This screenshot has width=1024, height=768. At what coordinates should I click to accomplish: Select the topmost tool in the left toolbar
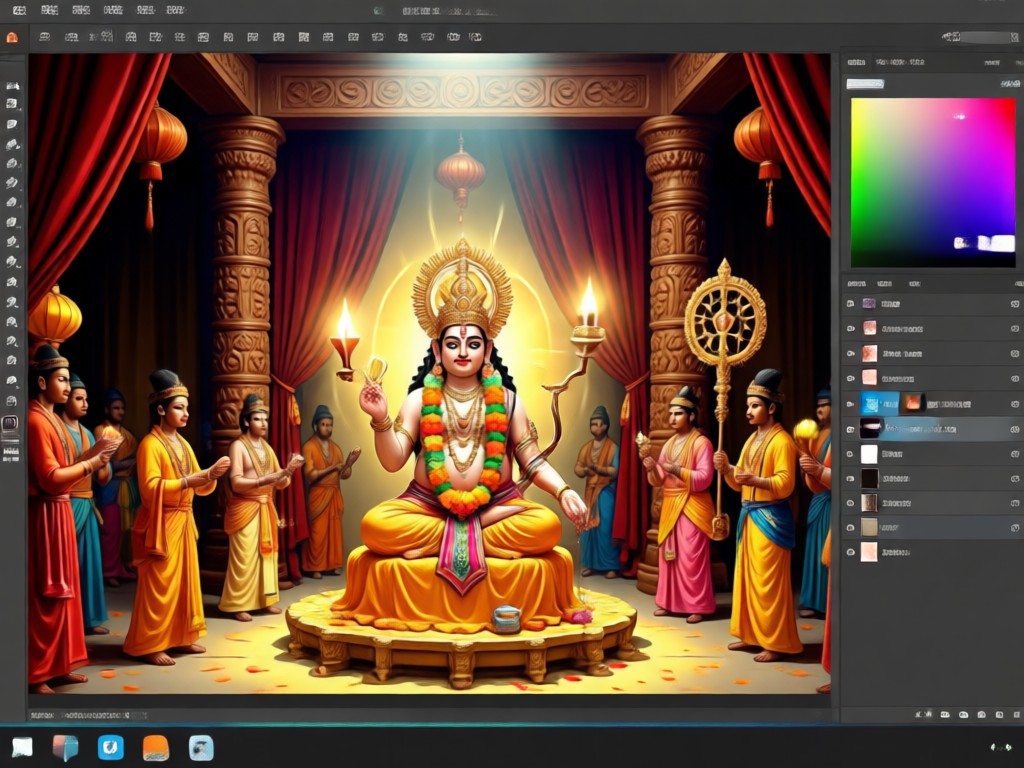pos(12,86)
